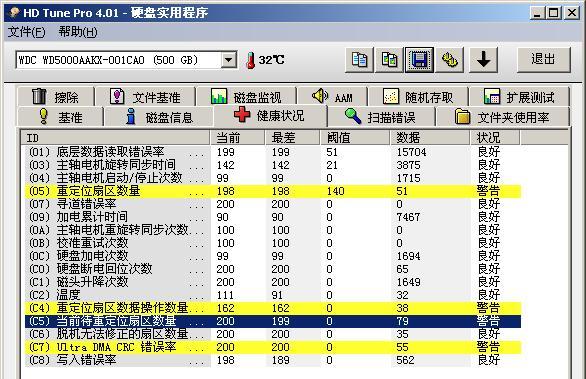Screen dimensions: 586x379
Task: Select the (C6) 脱机无法修正的扇区数量 row
Action: pyautogui.click(x=273, y=334)
